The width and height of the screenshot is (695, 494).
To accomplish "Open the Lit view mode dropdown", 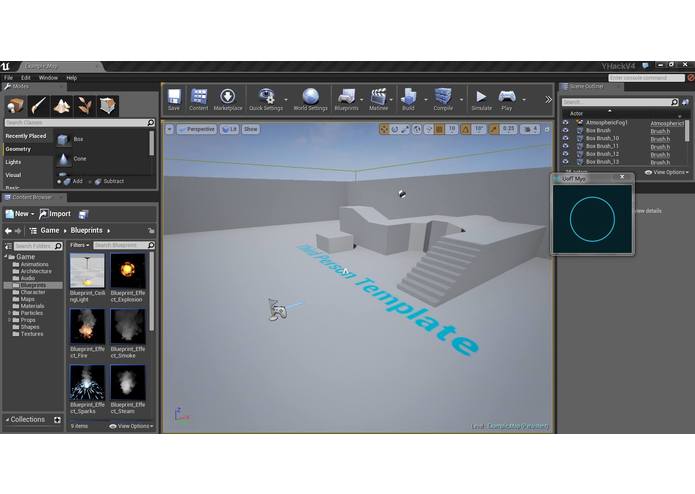I will 229,129.
